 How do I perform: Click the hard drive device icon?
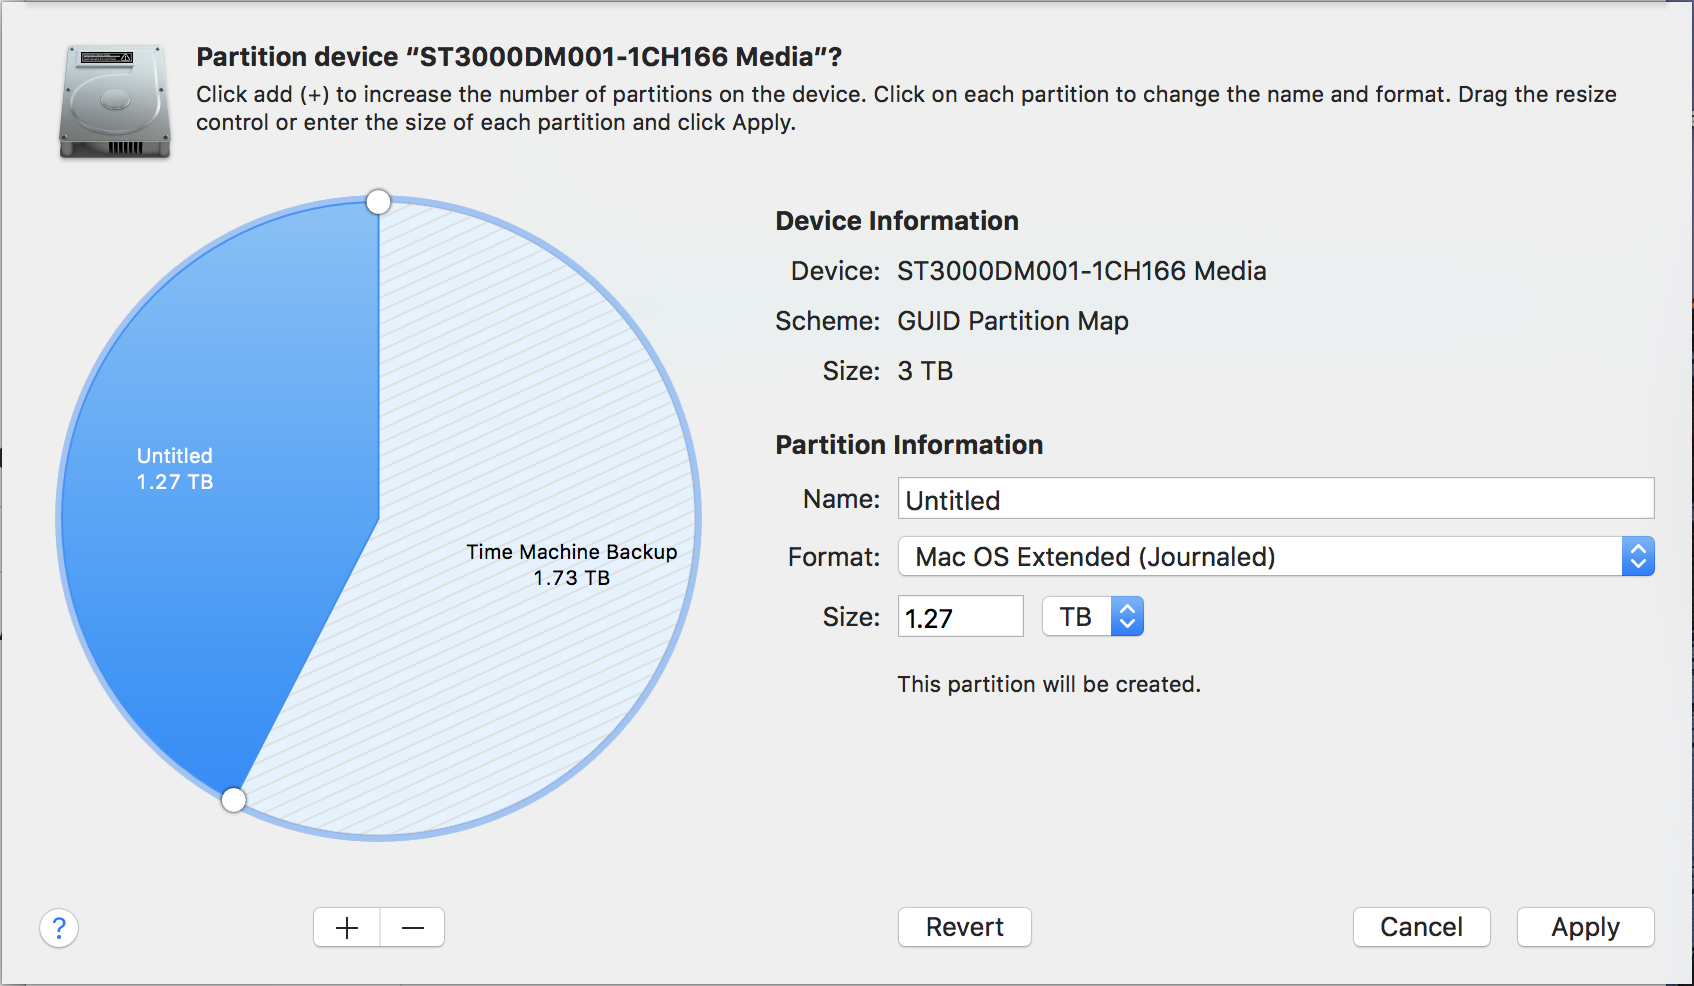coord(115,100)
